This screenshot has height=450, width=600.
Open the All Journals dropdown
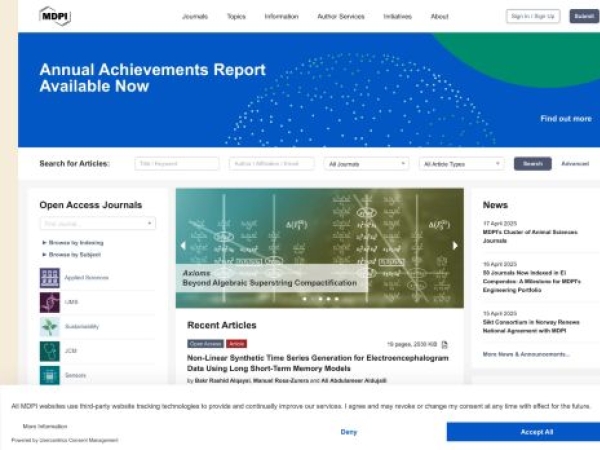pos(366,164)
